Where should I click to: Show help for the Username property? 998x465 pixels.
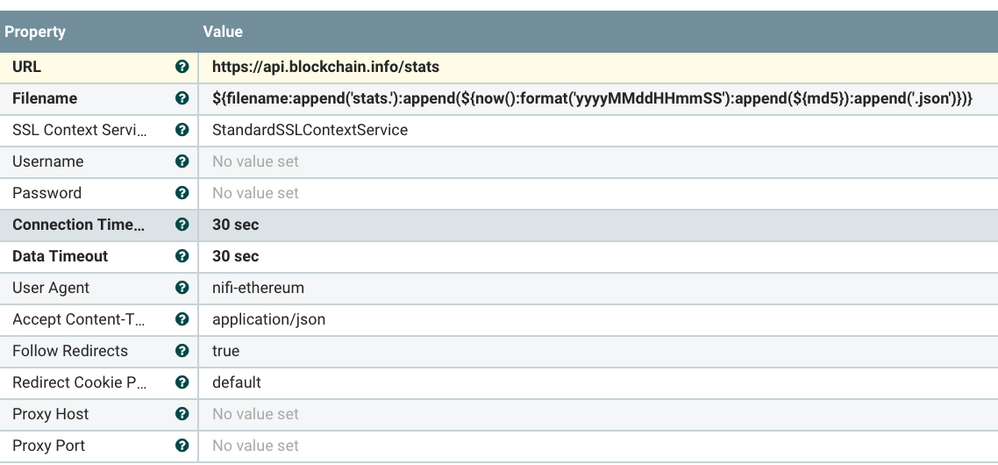tap(182, 162)
